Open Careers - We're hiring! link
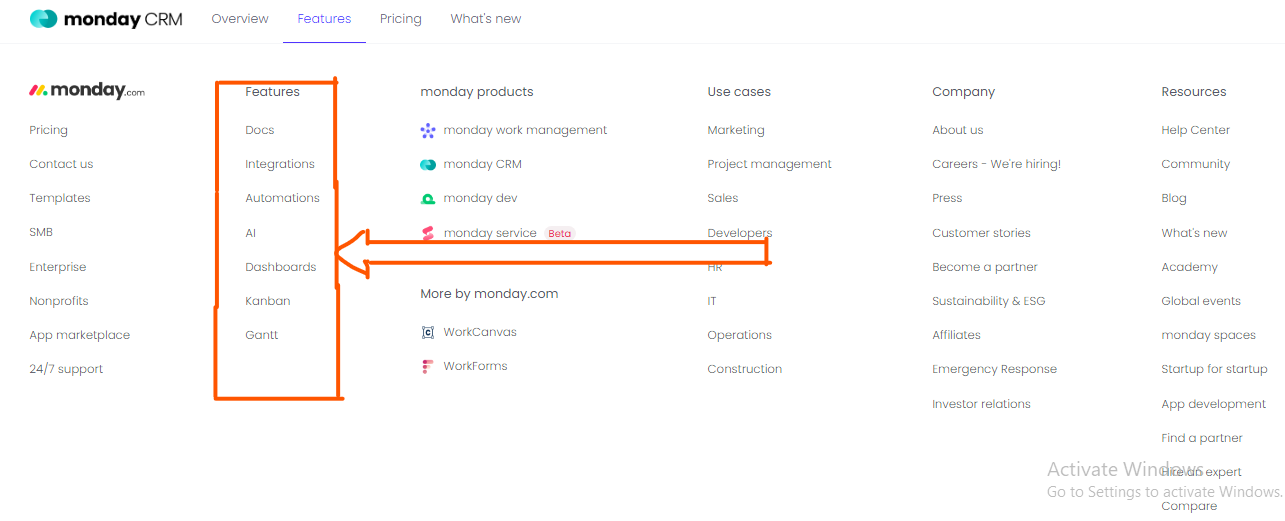Image resolution: width=1285 pixels, height=521 pixels. point(997,164)
